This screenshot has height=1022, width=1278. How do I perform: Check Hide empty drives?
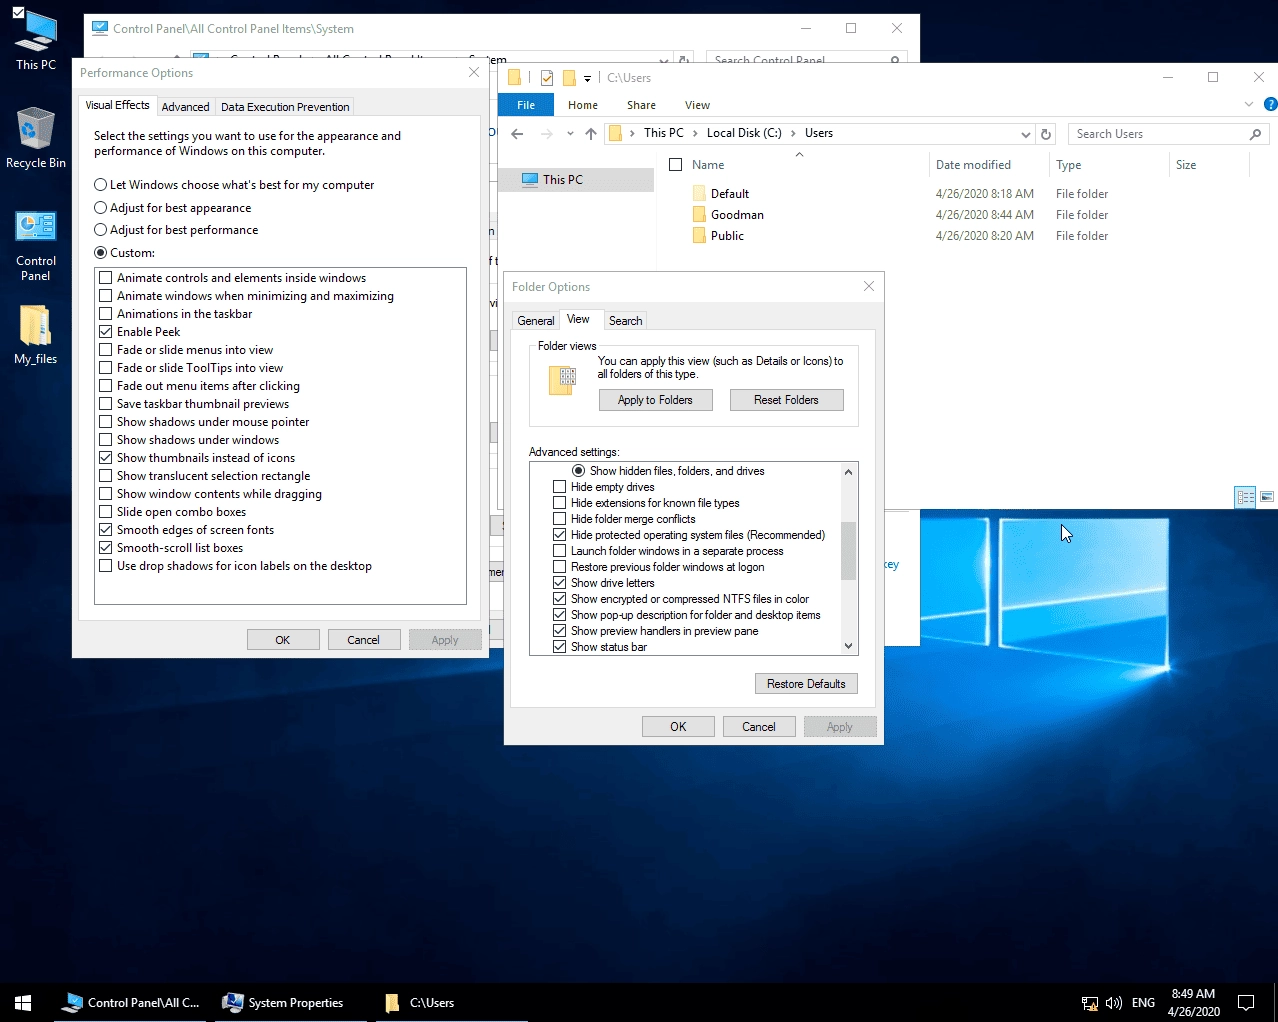(559, 487)
